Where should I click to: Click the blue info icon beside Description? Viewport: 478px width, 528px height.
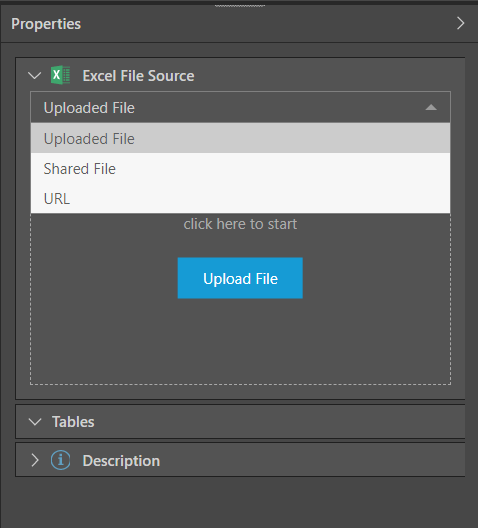(61, 460)
